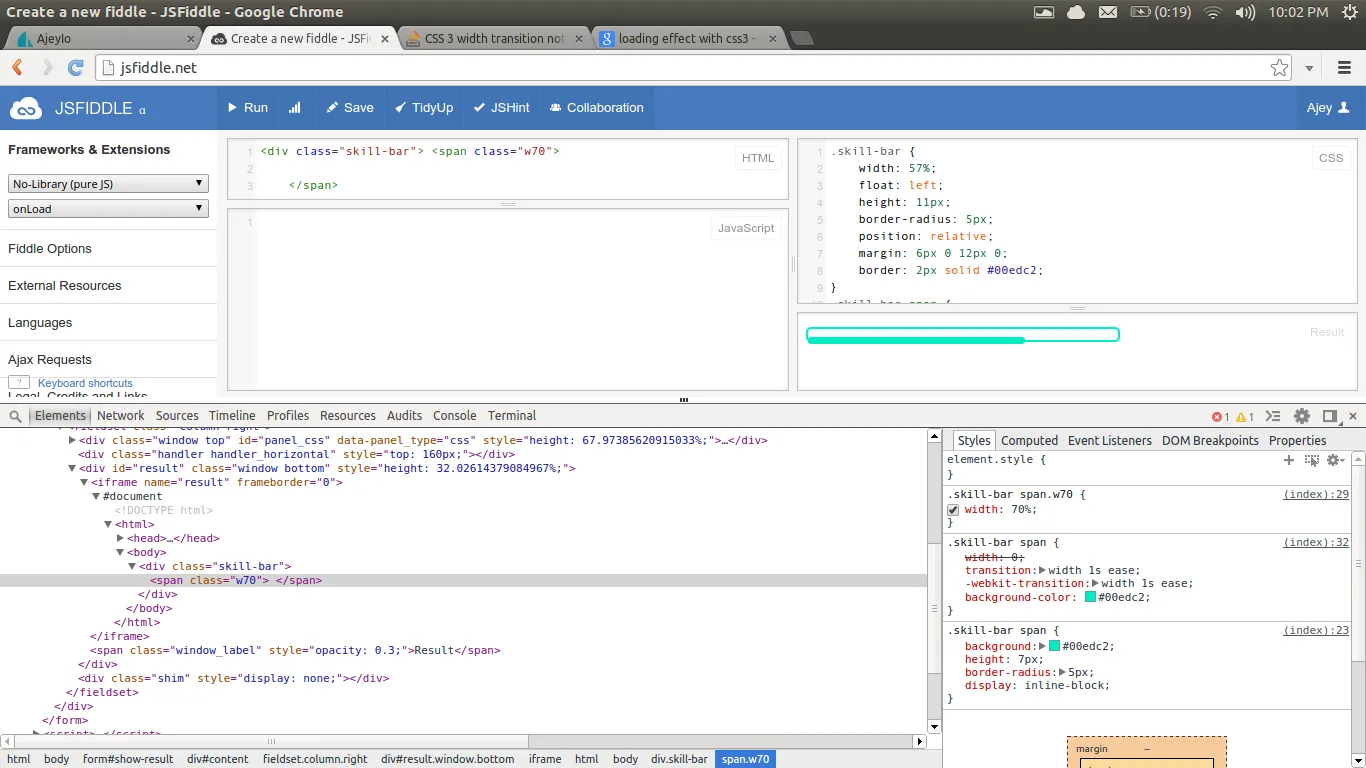
Task: Click the progress bar in the Result pane
Action: pyautogui.click(x=962, y=335)
